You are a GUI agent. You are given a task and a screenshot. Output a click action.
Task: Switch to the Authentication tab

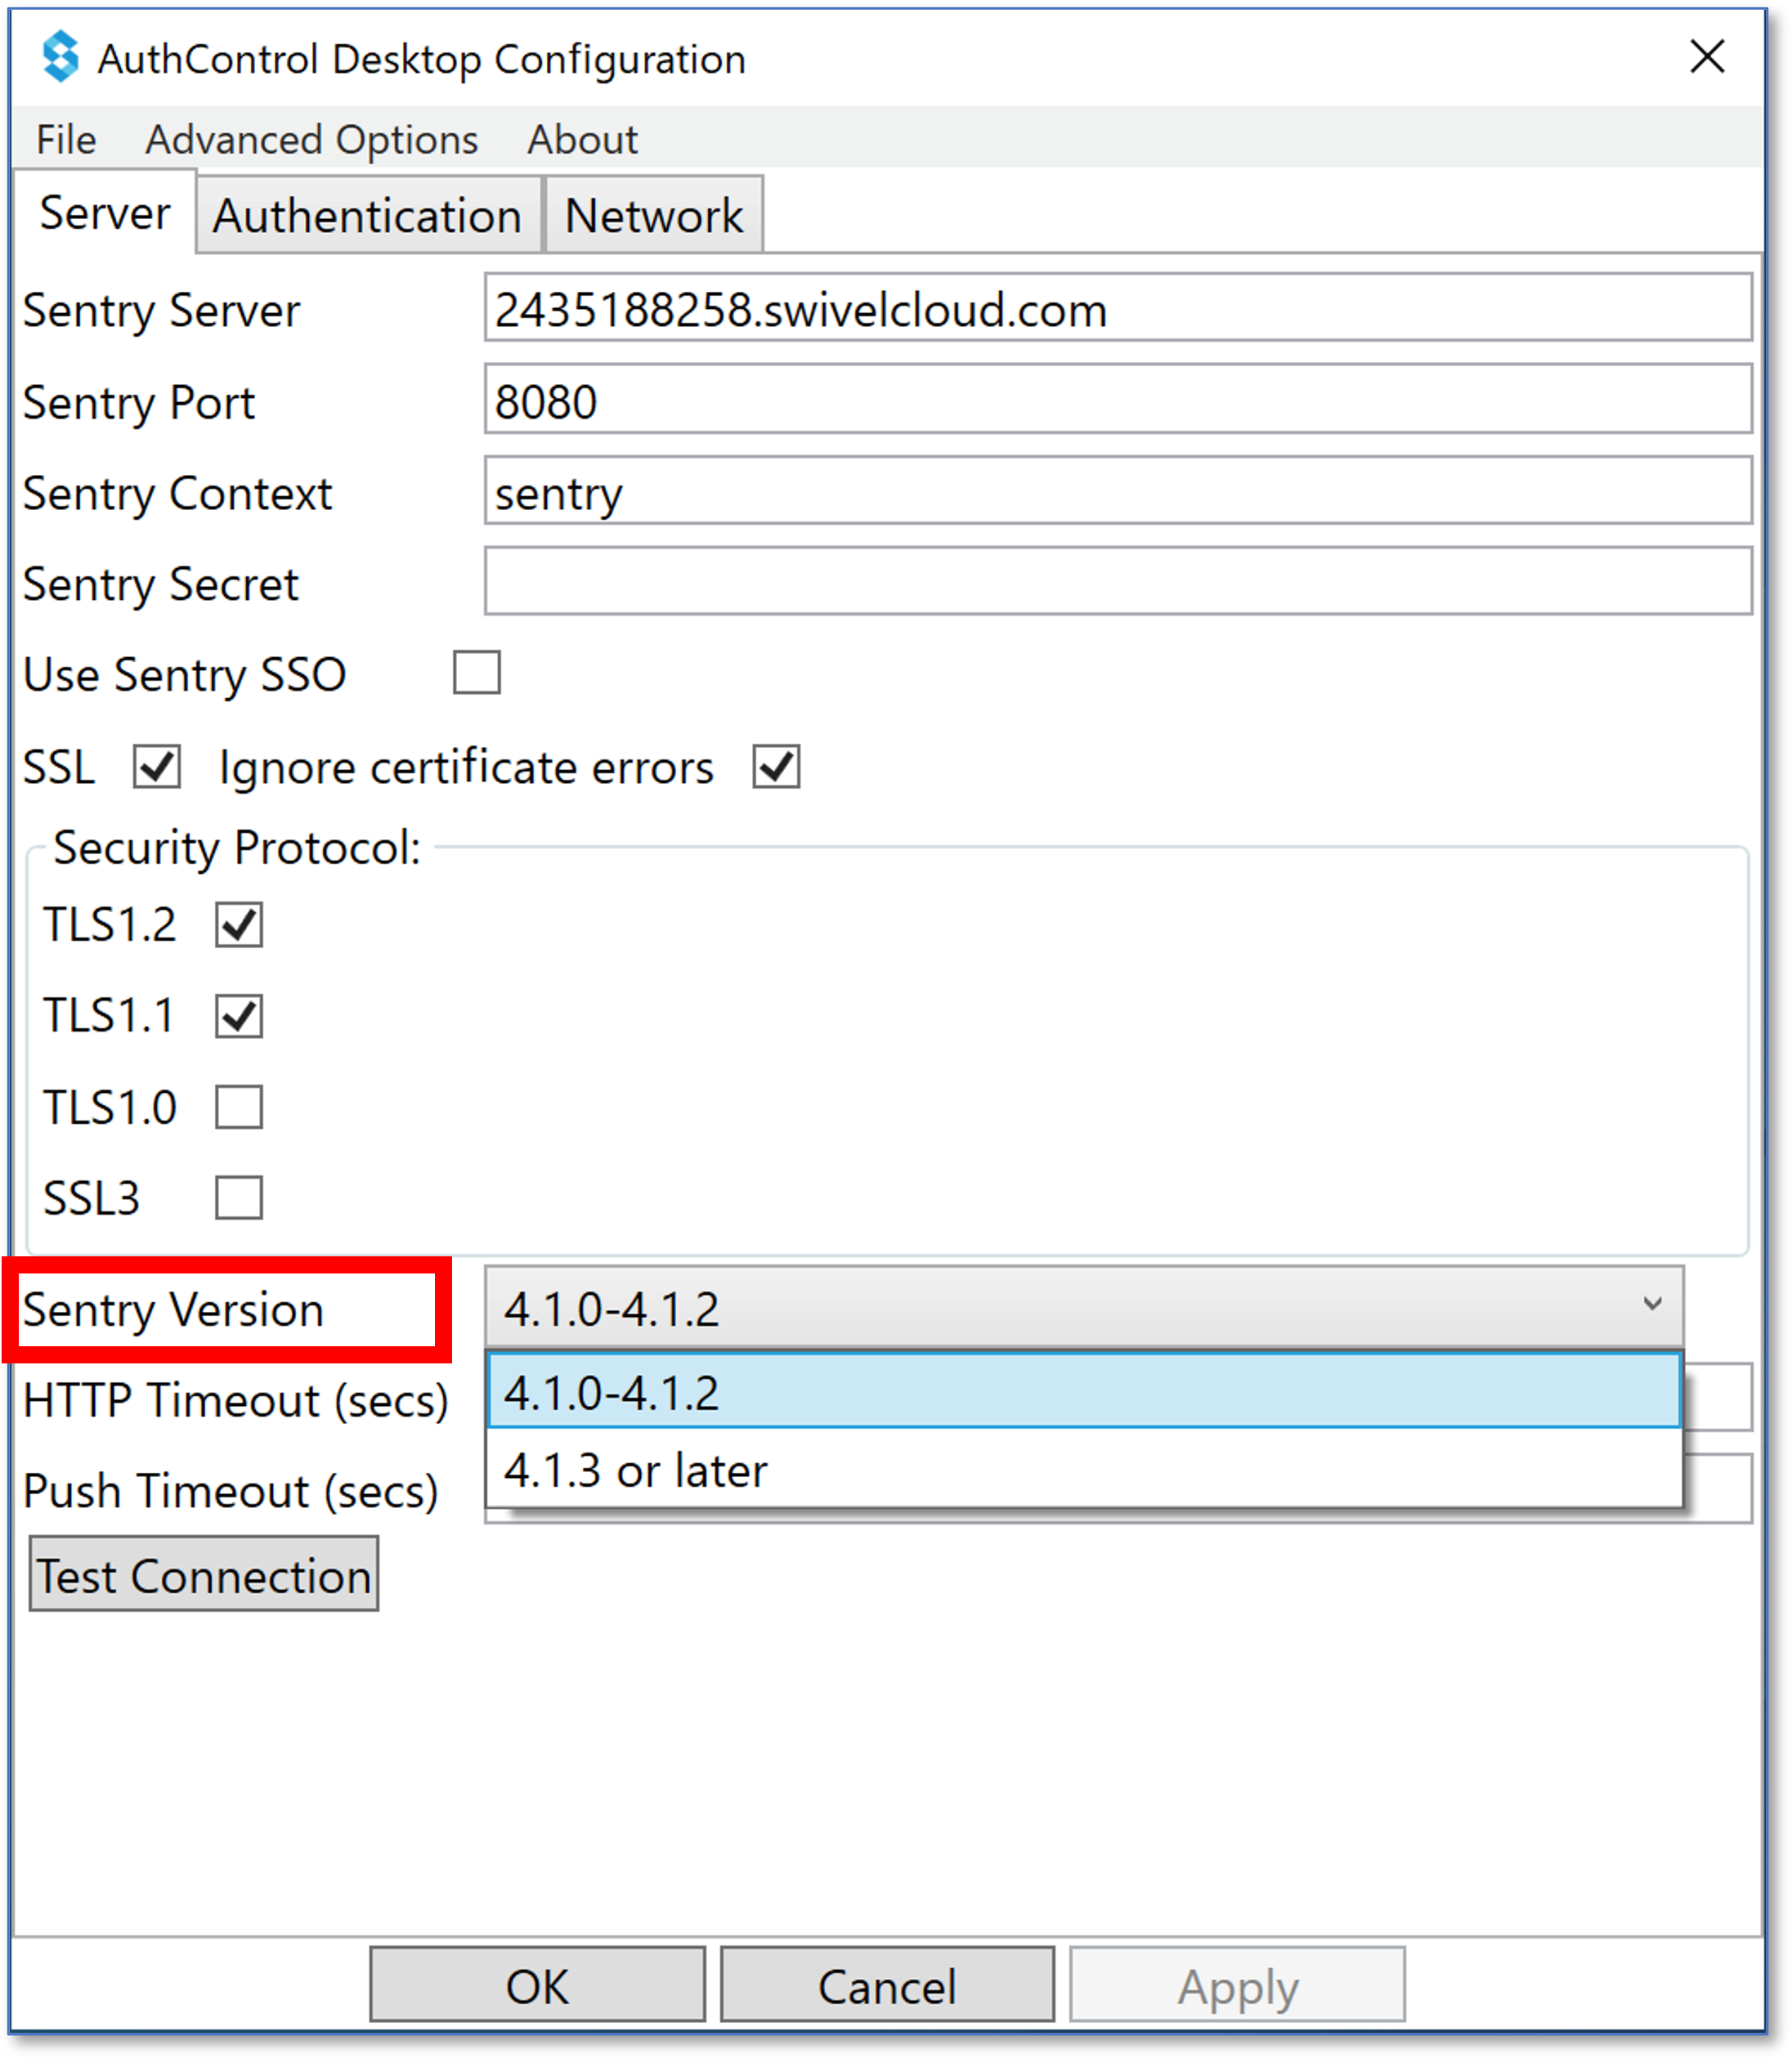(x=367, y=215)
